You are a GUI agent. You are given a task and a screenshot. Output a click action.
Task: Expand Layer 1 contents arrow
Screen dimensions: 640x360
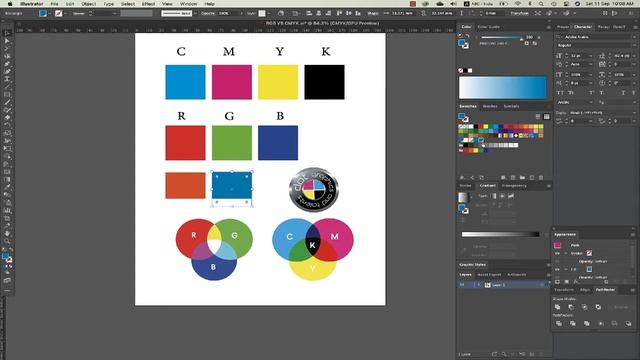tap(478, 285)
